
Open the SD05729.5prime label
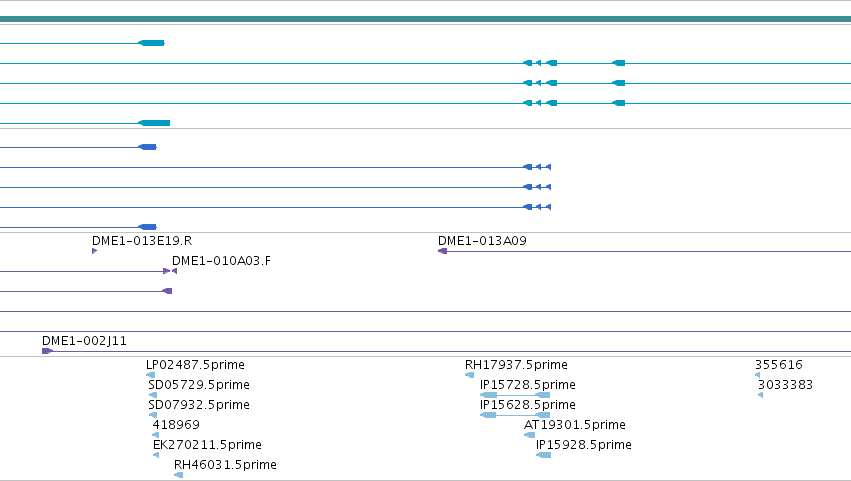click(199, 385)
